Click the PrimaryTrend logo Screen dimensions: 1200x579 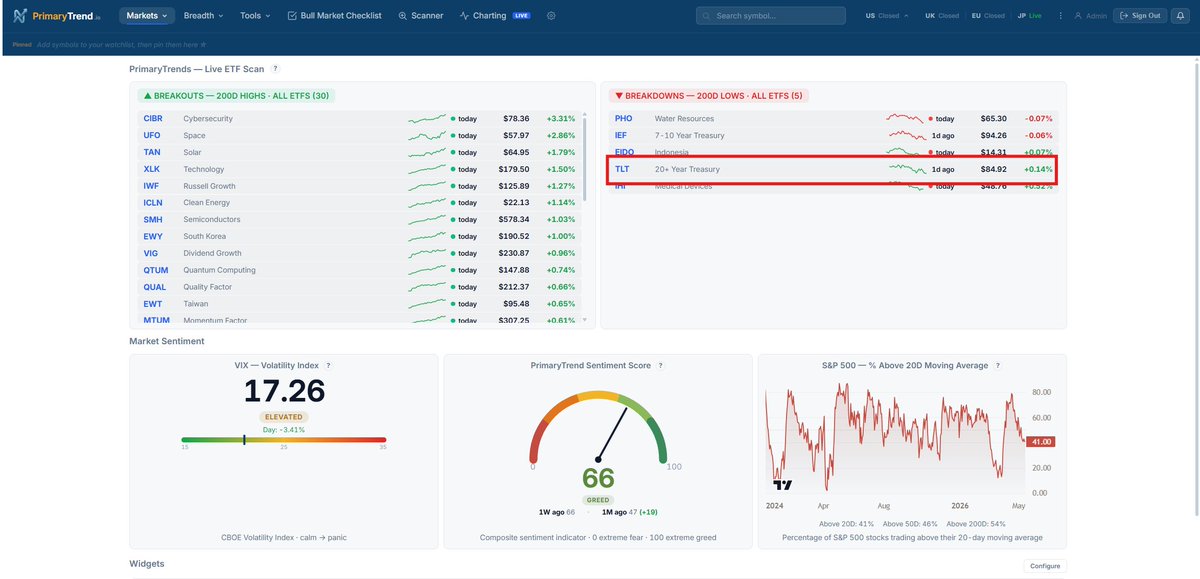(57, 16)
